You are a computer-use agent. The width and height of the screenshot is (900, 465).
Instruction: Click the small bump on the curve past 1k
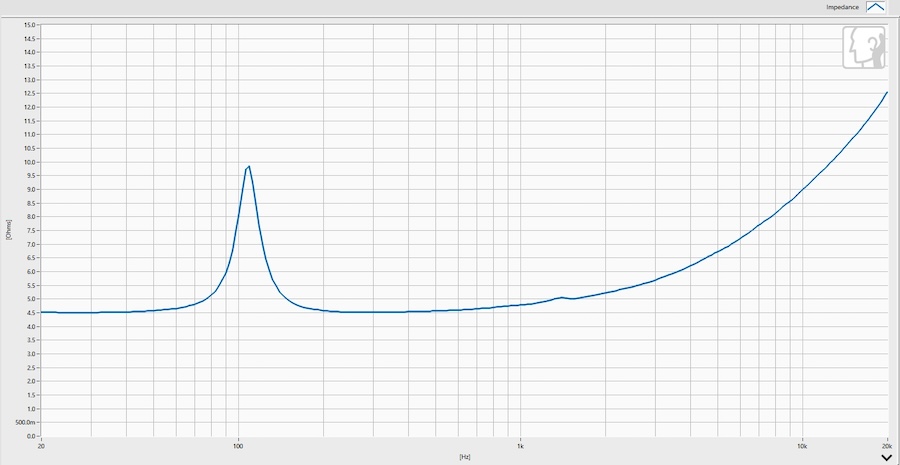(x=562, y=297)
